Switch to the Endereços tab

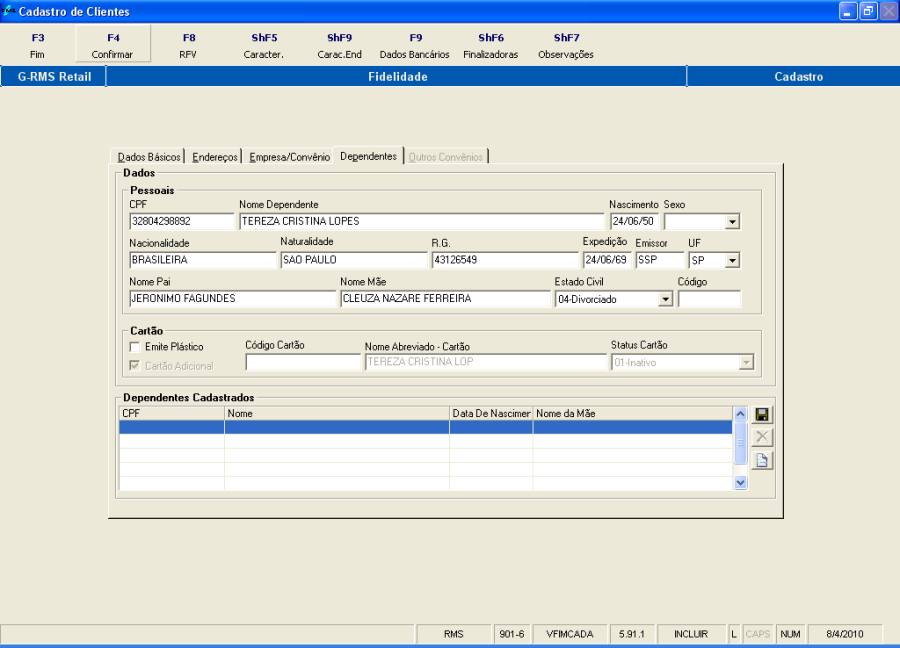pyautogui.click(x=215, y=157)
